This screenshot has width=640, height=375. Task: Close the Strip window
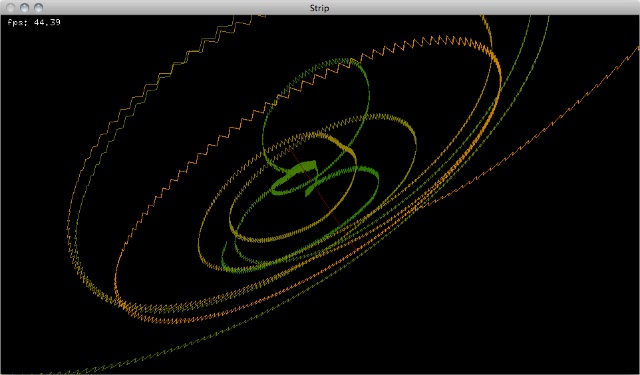(11, 8)
